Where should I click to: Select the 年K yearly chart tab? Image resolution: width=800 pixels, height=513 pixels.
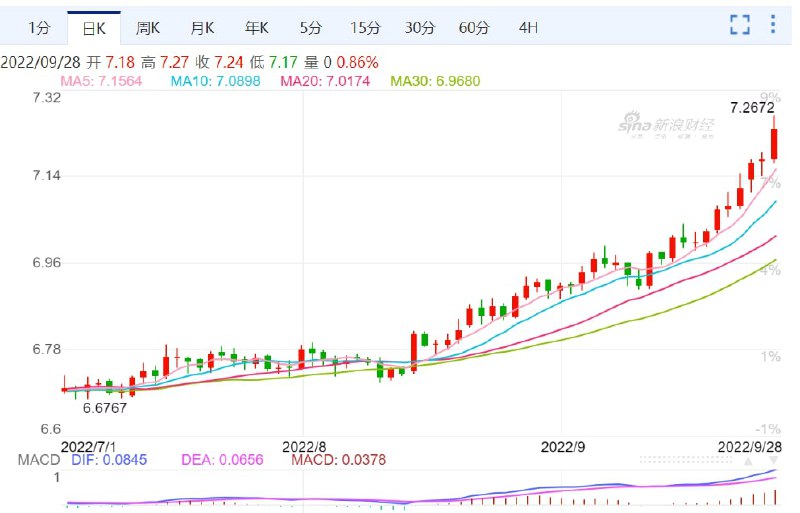[x=256, y=27]
